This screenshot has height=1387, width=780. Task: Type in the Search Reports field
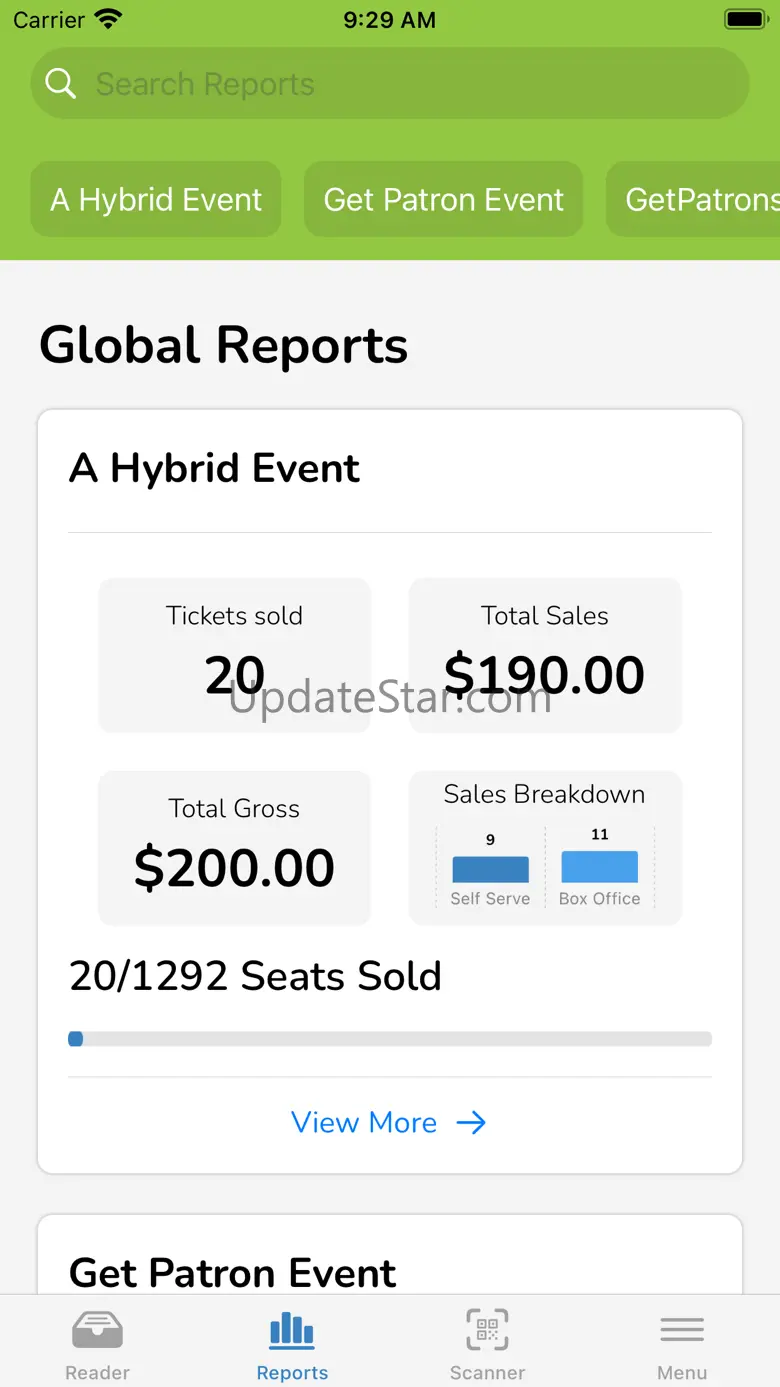(400, 84)
